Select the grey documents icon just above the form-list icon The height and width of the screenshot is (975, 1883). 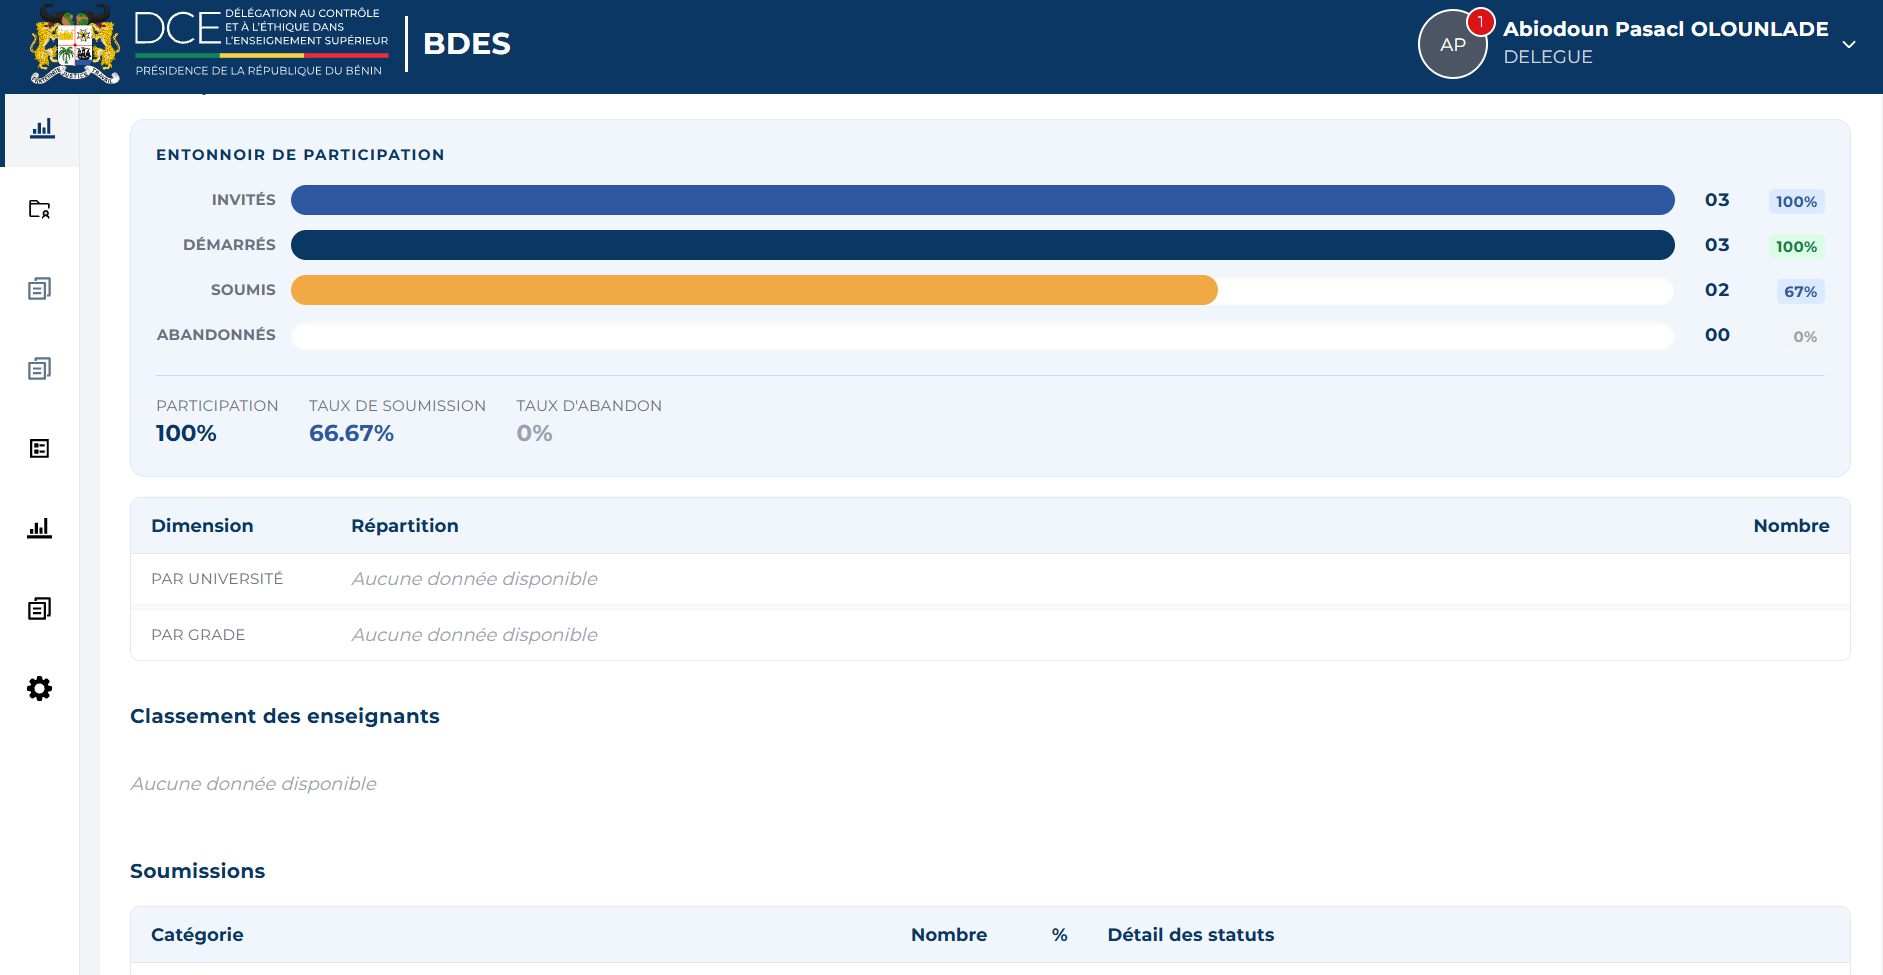(40, 369)
